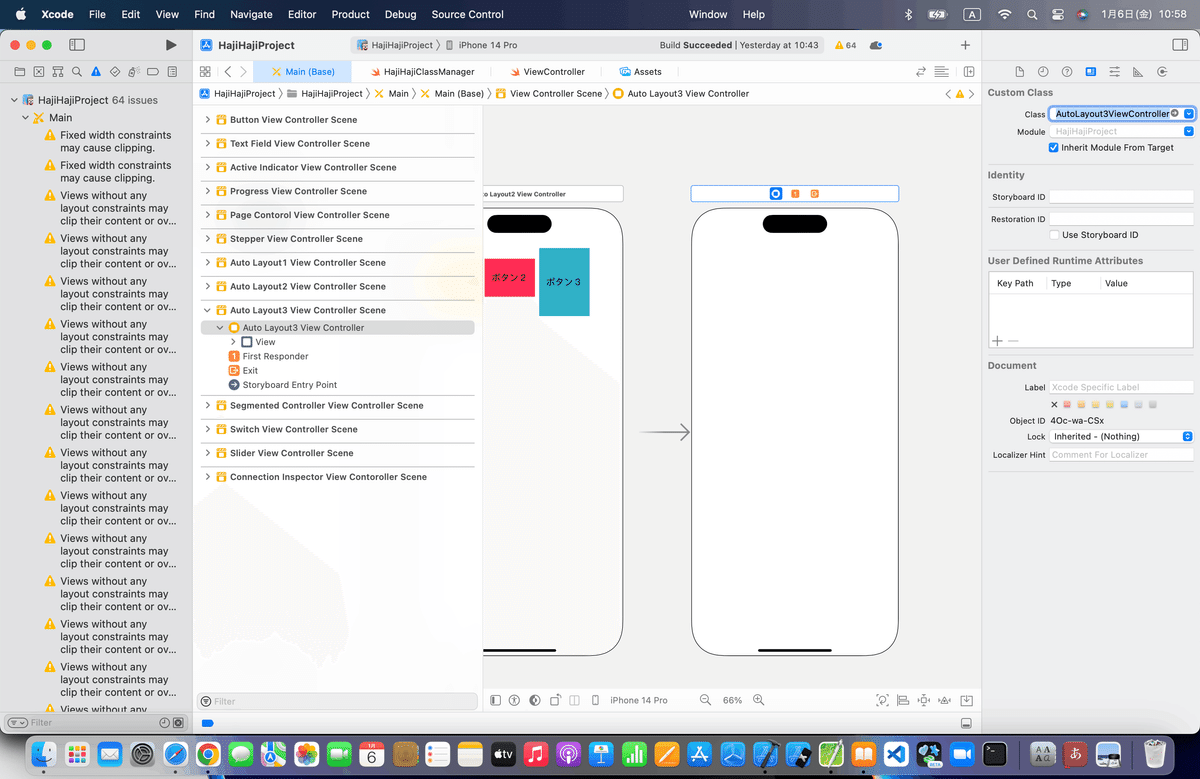This screenshot has width=1200, height=779.
Task: Add an editor on the right
Action: [x=969, y=72]
